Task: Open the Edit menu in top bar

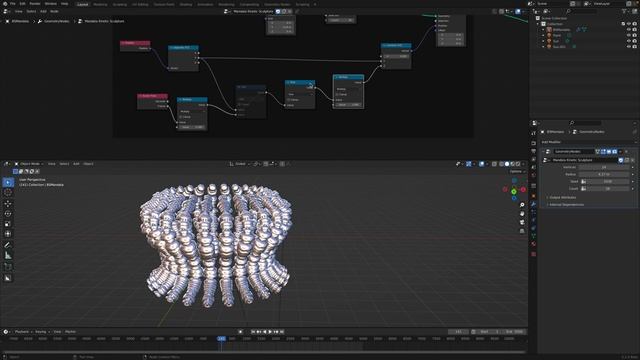Action: [x=22, y=4]
